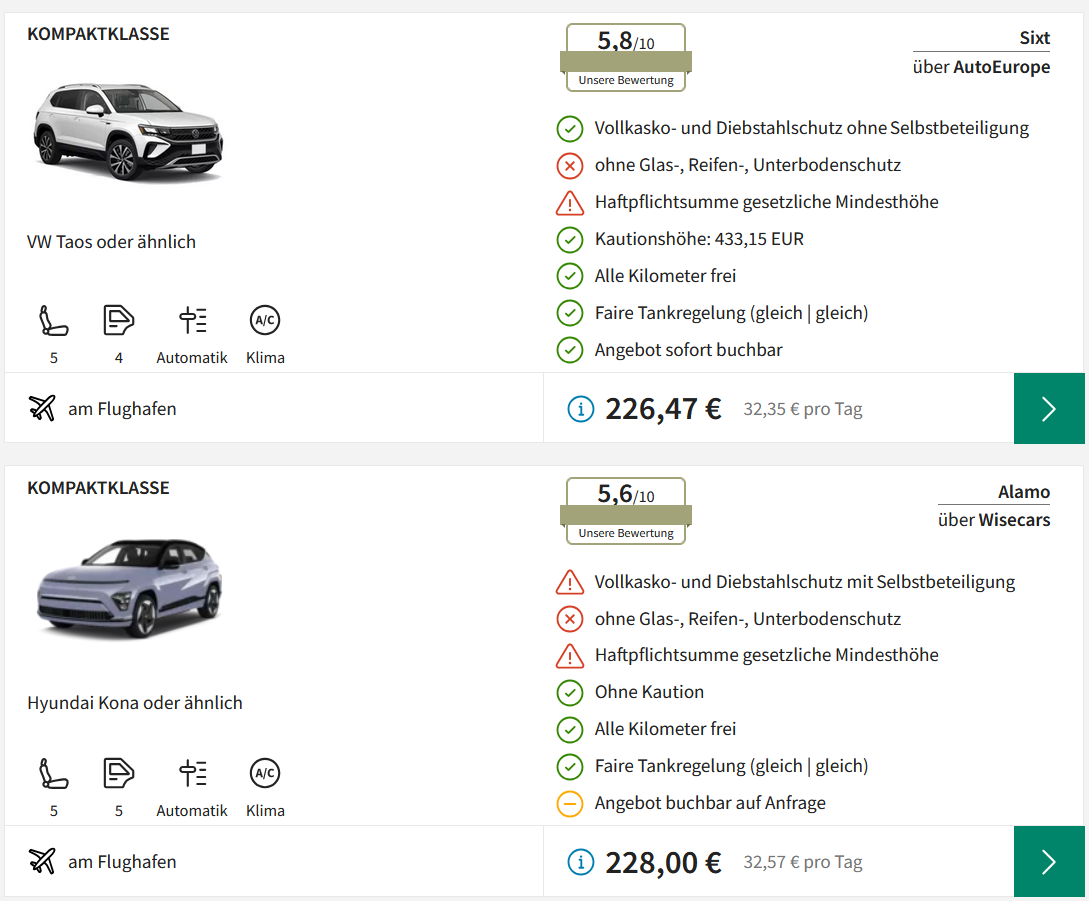Click the VW Taos car image
This screenshot has height=901, width=1089.
coord(128,132)
